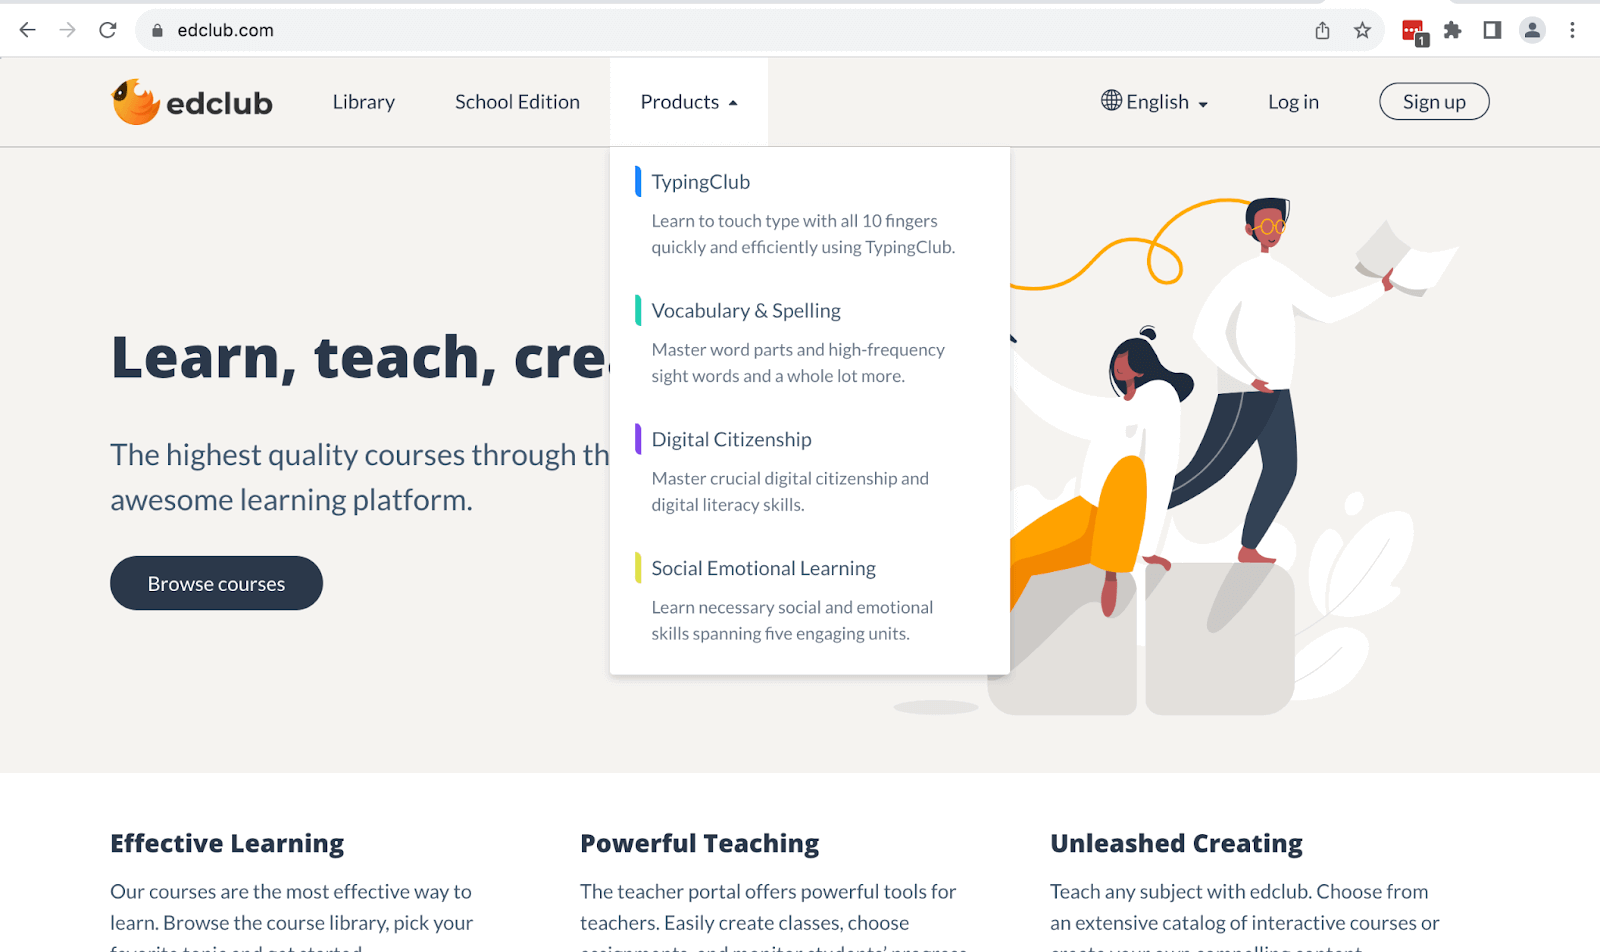Image resolution: width=1600 pixels, height=952 pixels.
Task: Open the Library nav item
Action: coord(364,102)
